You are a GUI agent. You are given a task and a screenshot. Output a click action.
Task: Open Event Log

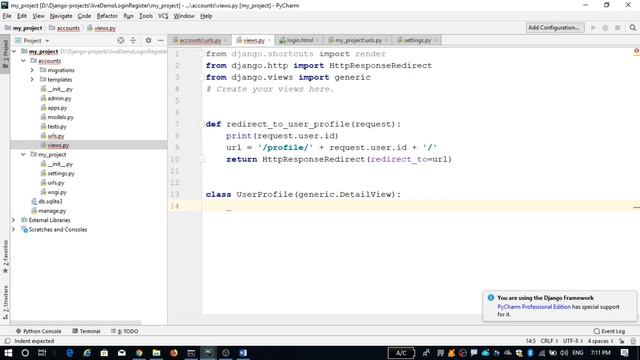[609, 331]
